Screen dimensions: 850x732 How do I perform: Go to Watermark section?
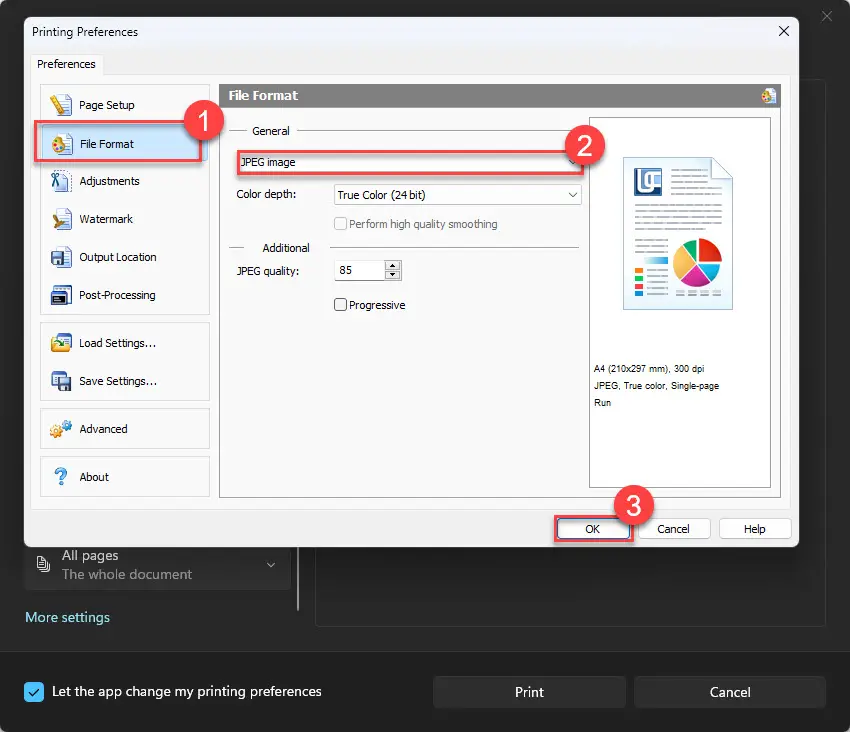click(x=106, y=219)
